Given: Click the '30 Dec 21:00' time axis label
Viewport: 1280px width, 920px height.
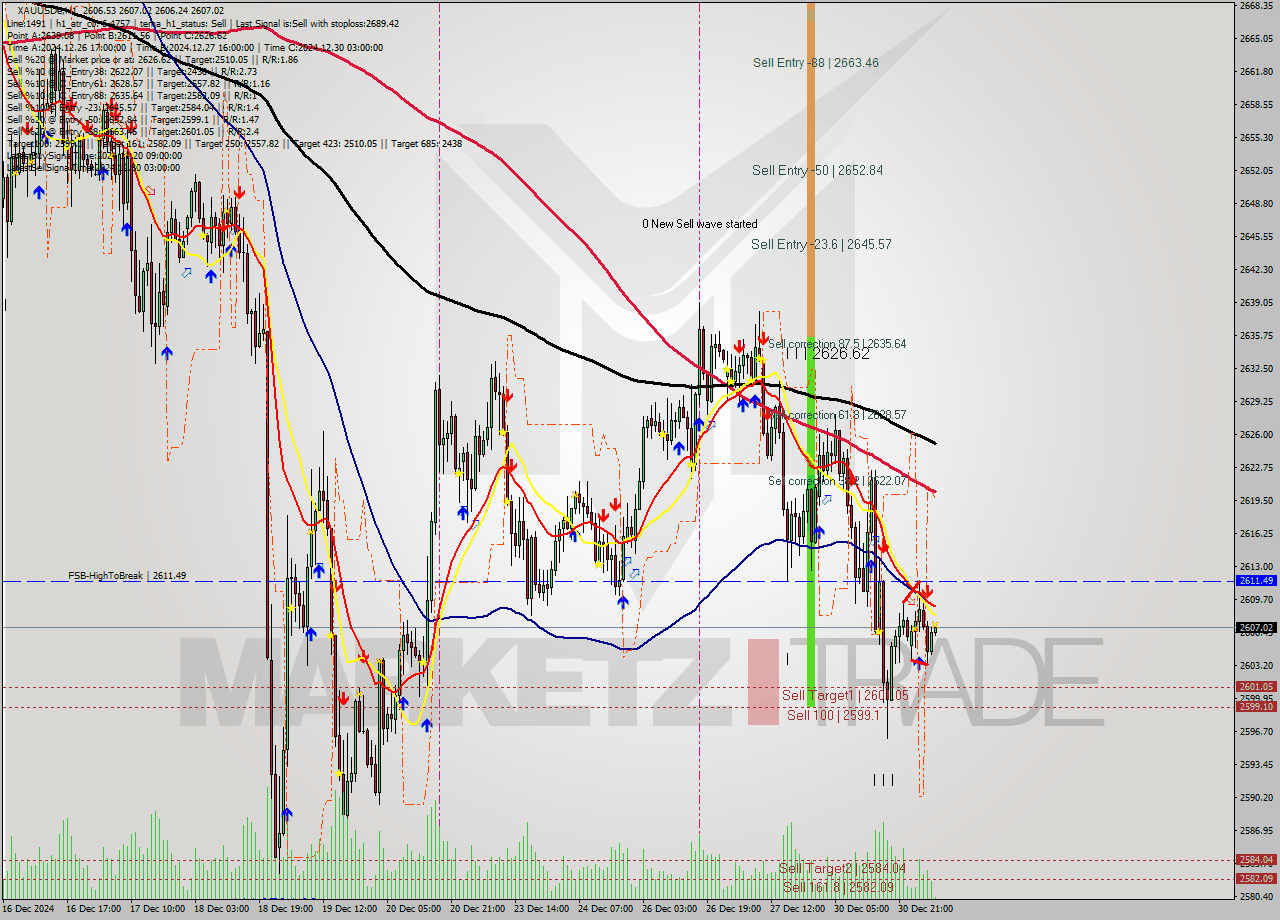Looking at the screenshot, I should (x=925, y=909).
